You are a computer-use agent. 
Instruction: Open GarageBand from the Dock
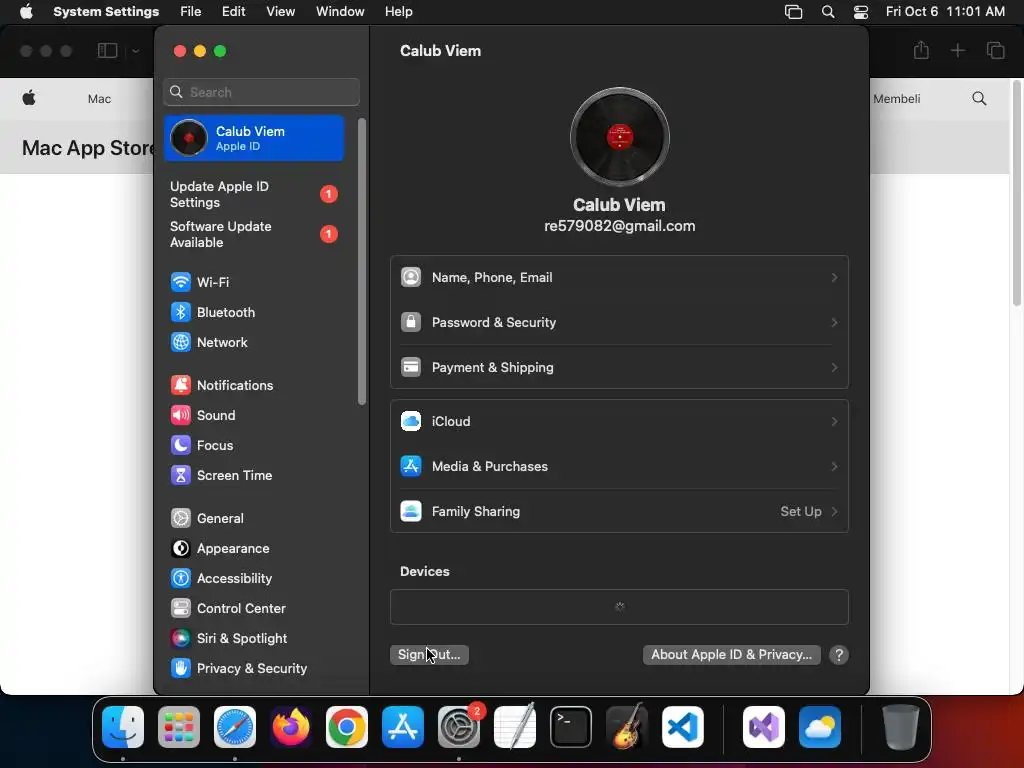tap(627, 727)
